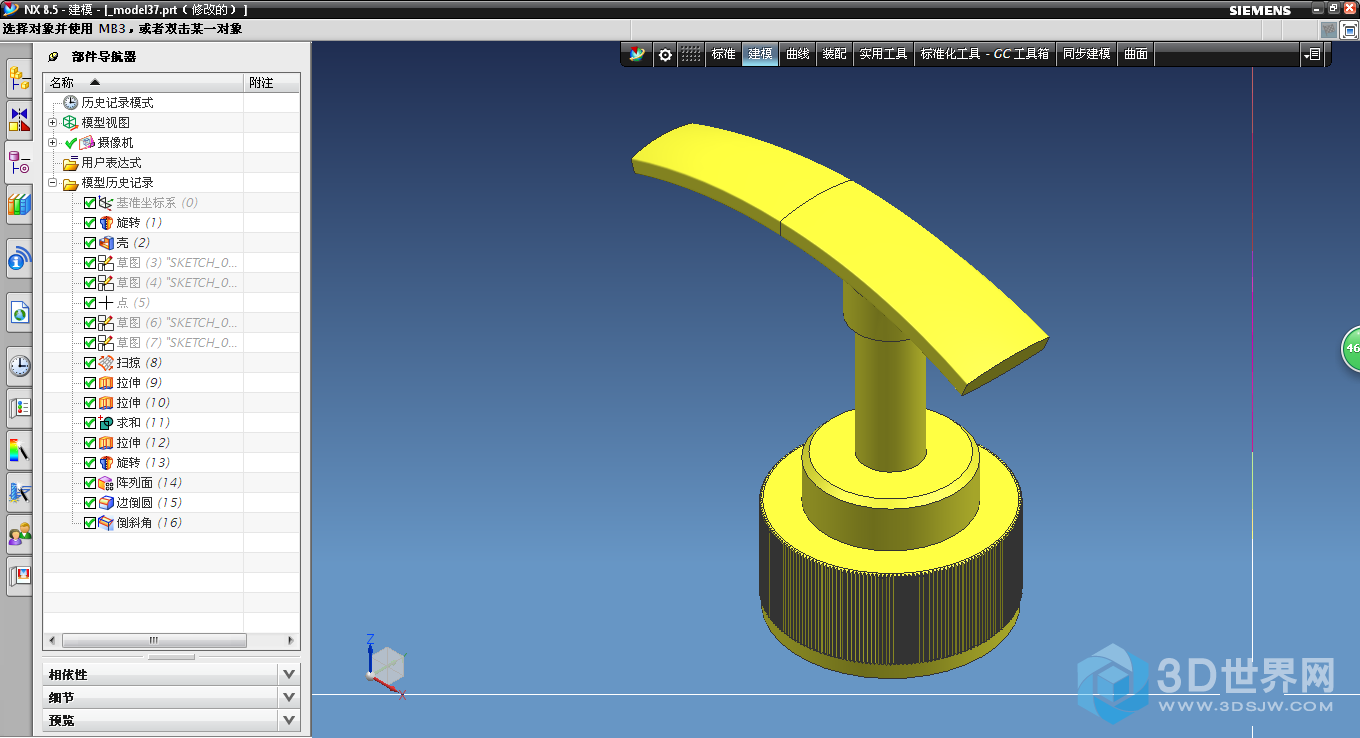The height and width of the screenshot is (738, 1360).
Task: Click the navigator panel splitter grip handle
Action: 171,657
